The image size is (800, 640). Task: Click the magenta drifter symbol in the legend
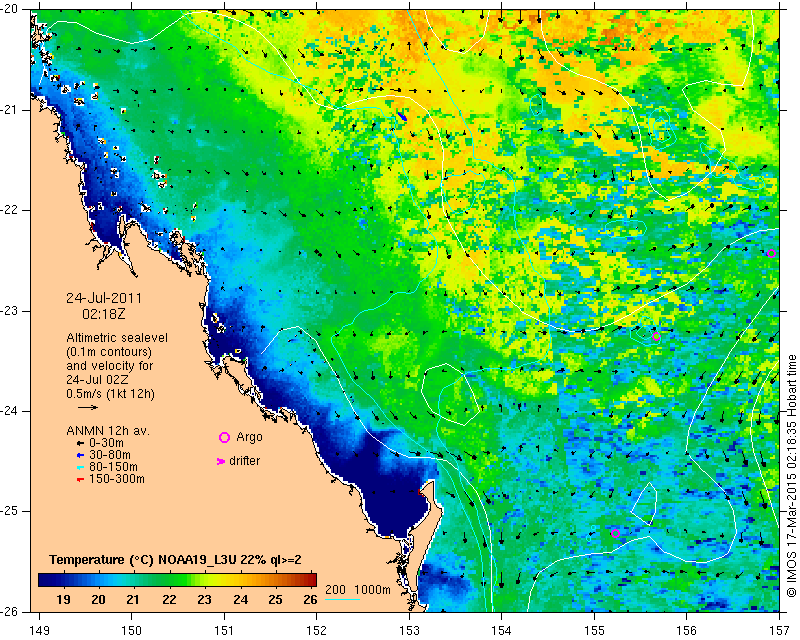click(221, 461)
